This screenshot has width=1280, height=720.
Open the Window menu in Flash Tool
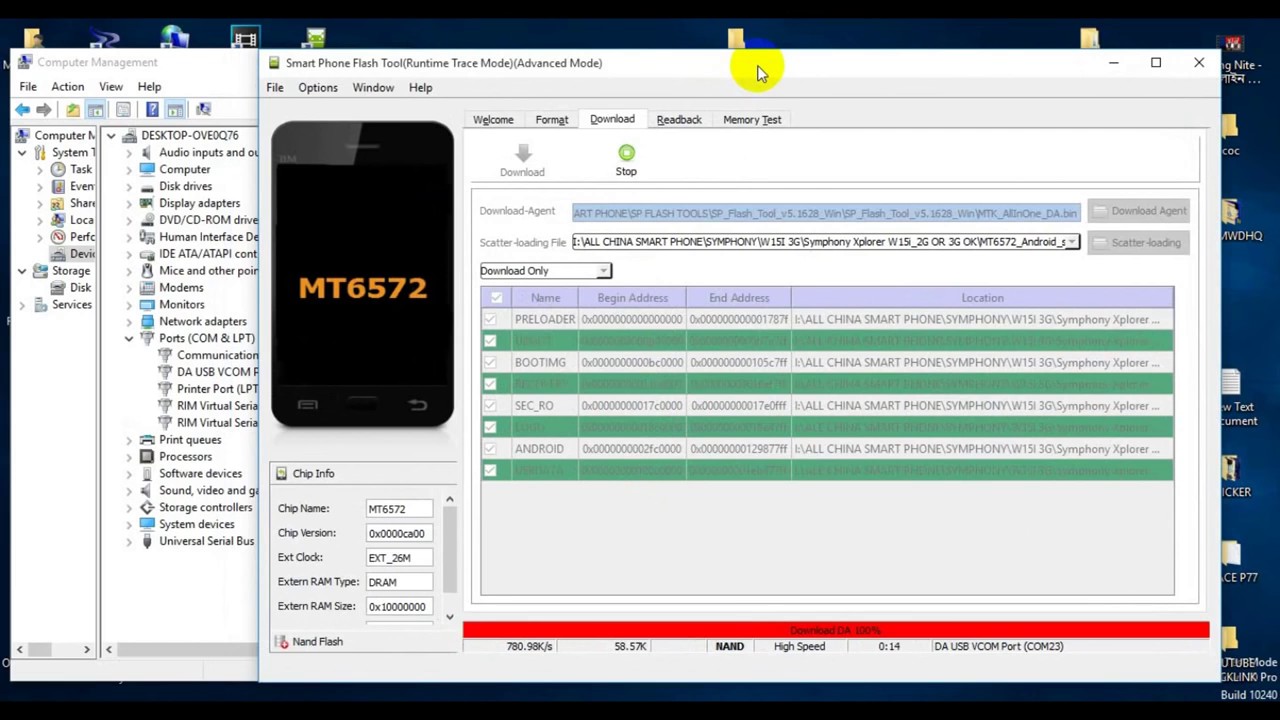373,87
